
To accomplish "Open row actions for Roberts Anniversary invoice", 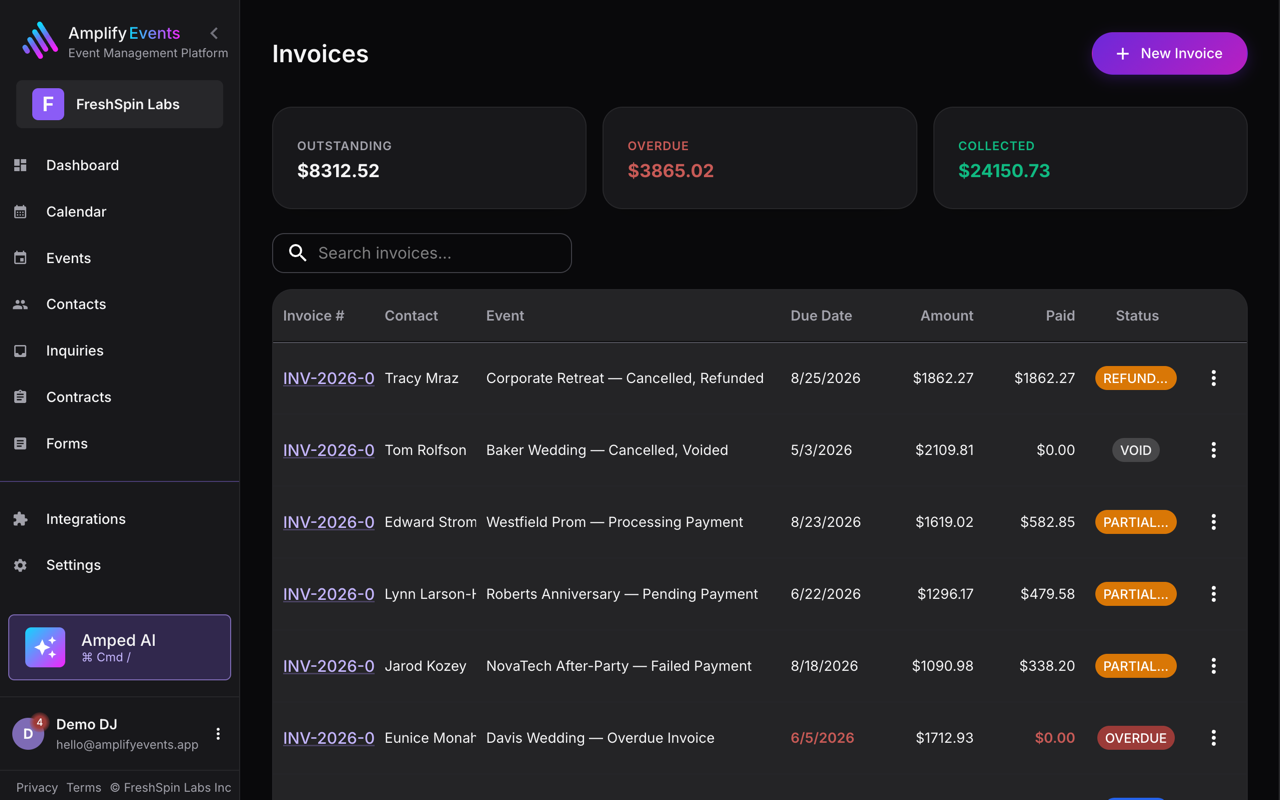I will point(1213,594).
